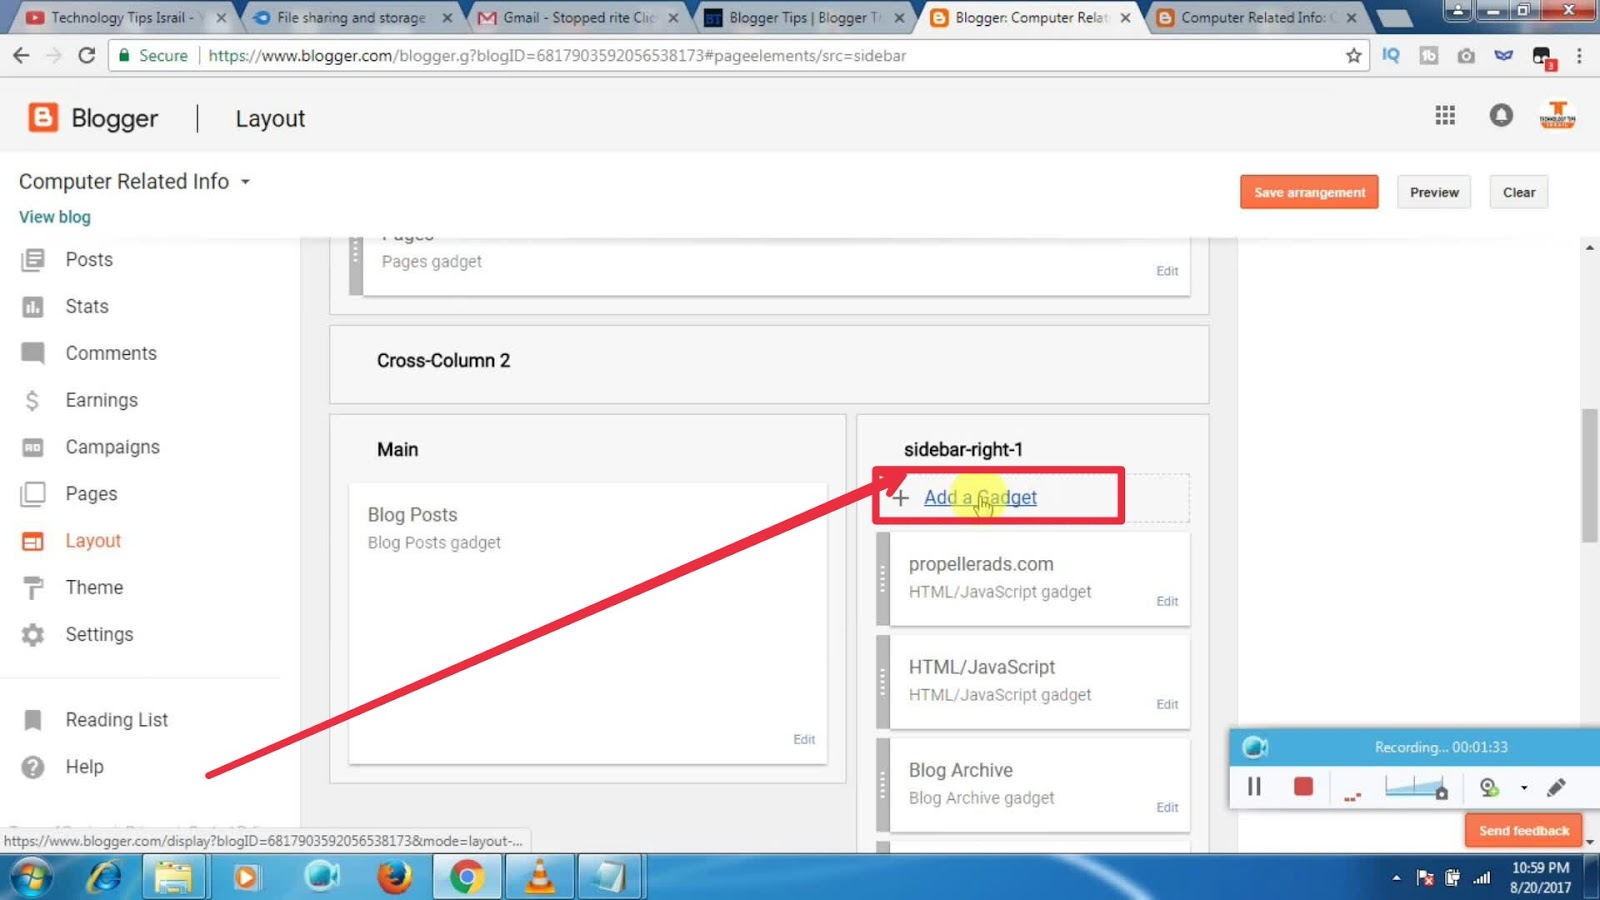Viewport: 1600px width, 900px height.
Task: Open the account profile avatar
Action: point(1557,116)
